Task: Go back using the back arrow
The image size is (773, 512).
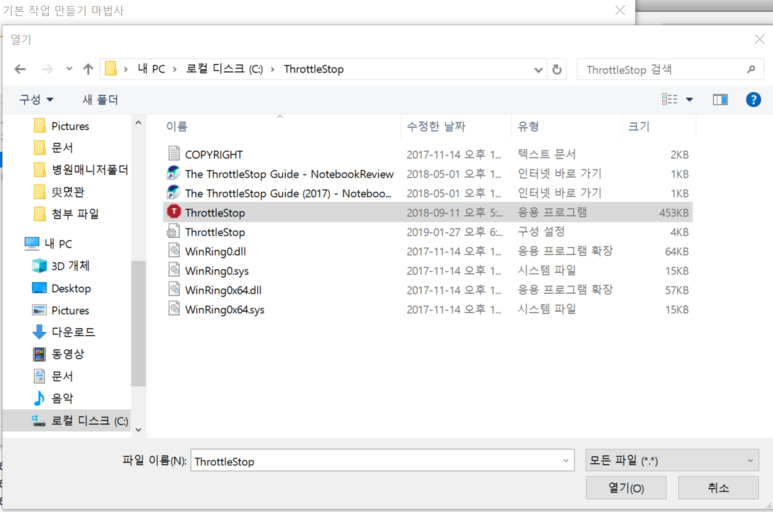Action: tap(20, 69)
